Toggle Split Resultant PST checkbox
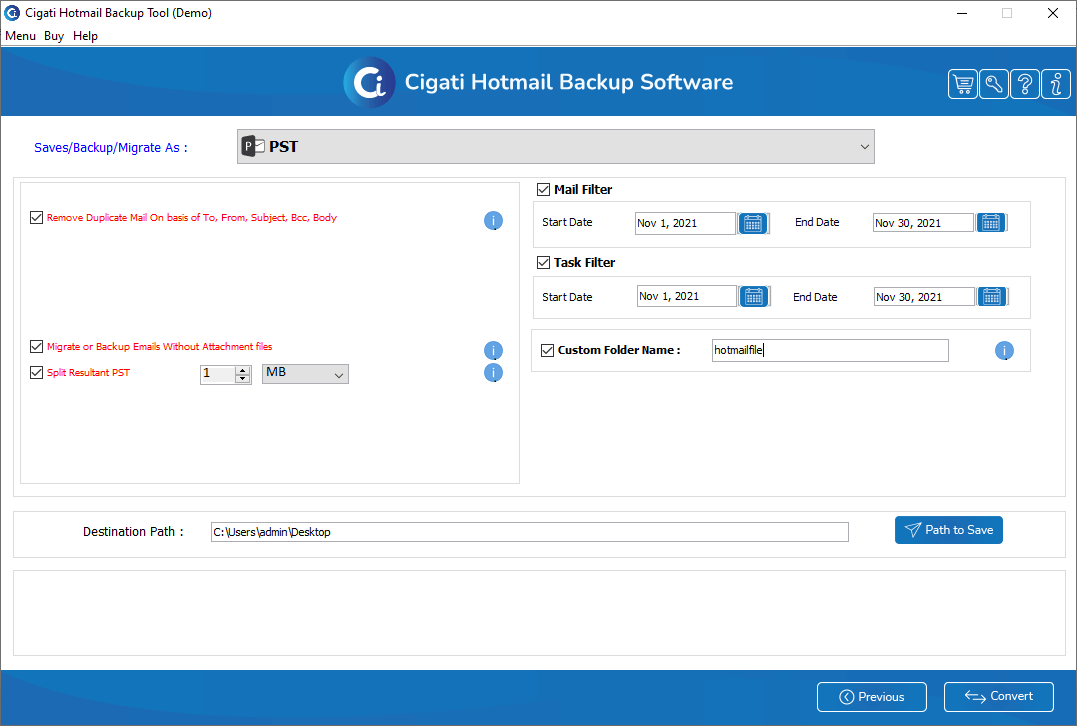Image resolution: width=1077 pixels, height=726 pixels. (x=36, y=372)
